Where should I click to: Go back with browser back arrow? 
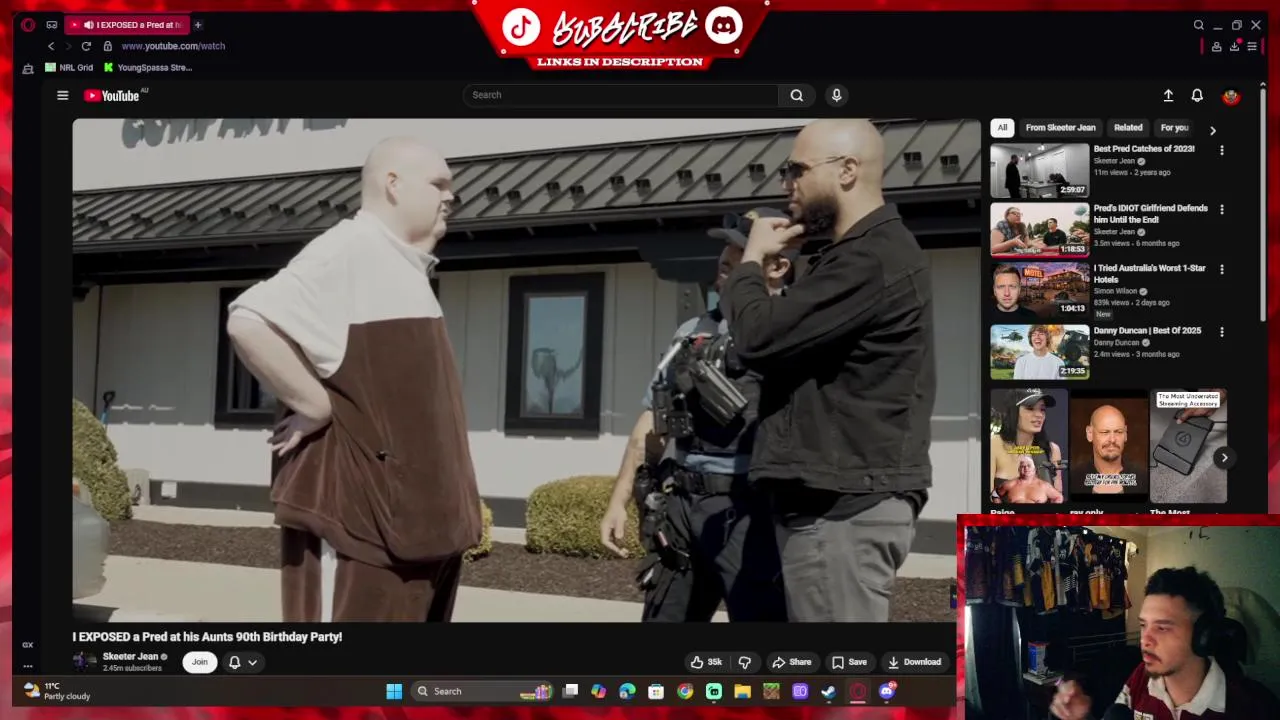[x=51, y=46]
